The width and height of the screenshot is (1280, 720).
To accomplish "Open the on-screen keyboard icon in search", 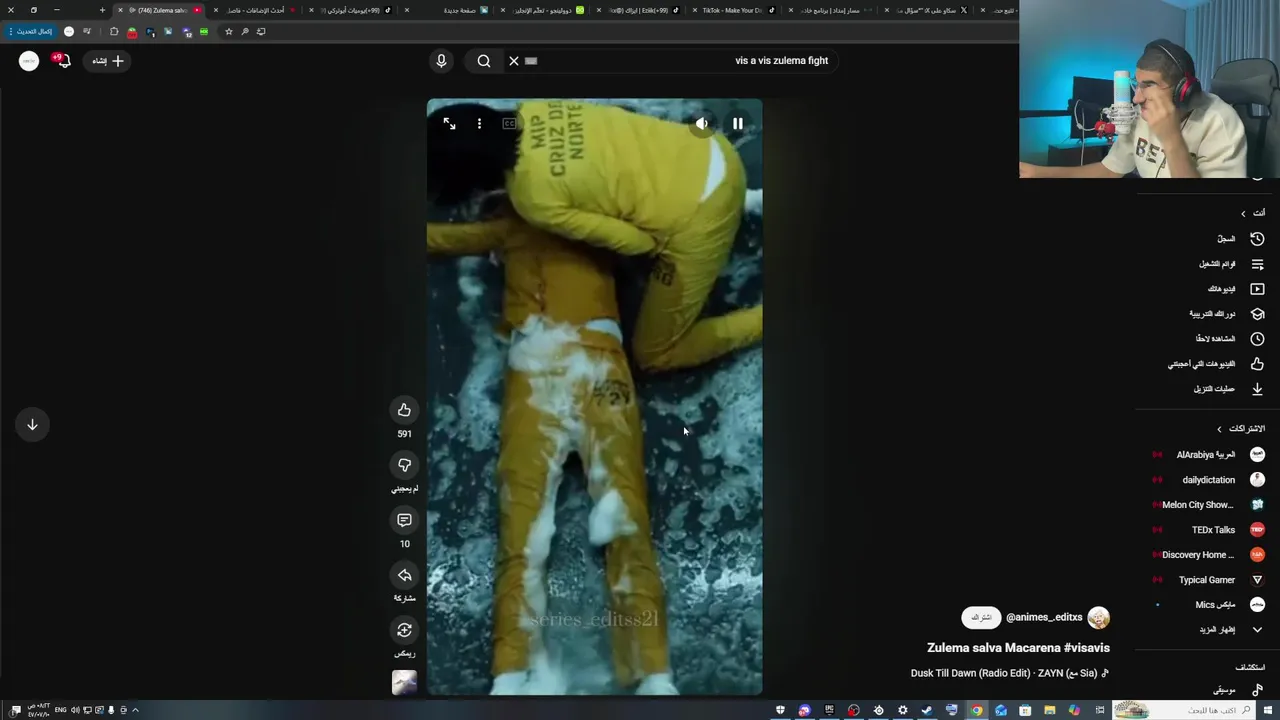I will pyautogui.click(x=531, y=61).
